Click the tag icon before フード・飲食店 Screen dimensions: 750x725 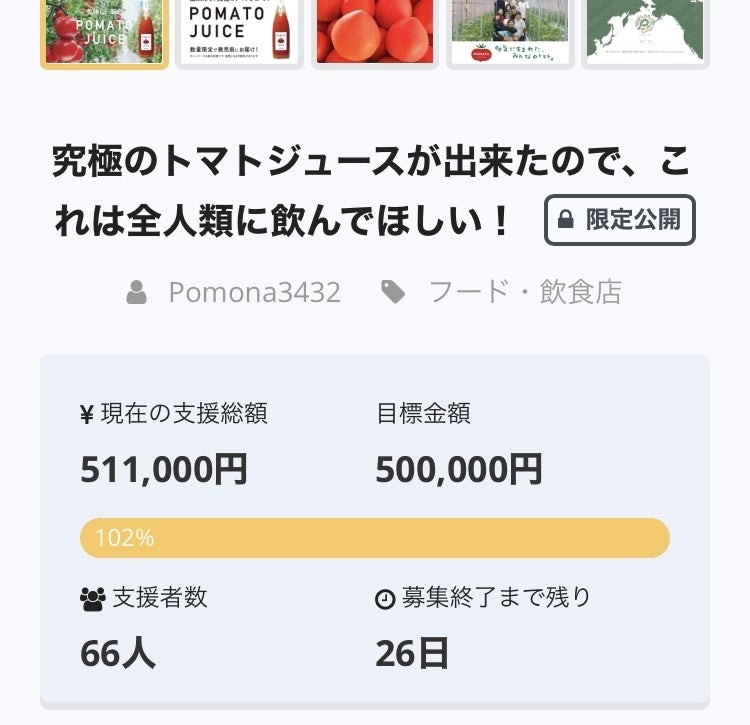[394, 292]
